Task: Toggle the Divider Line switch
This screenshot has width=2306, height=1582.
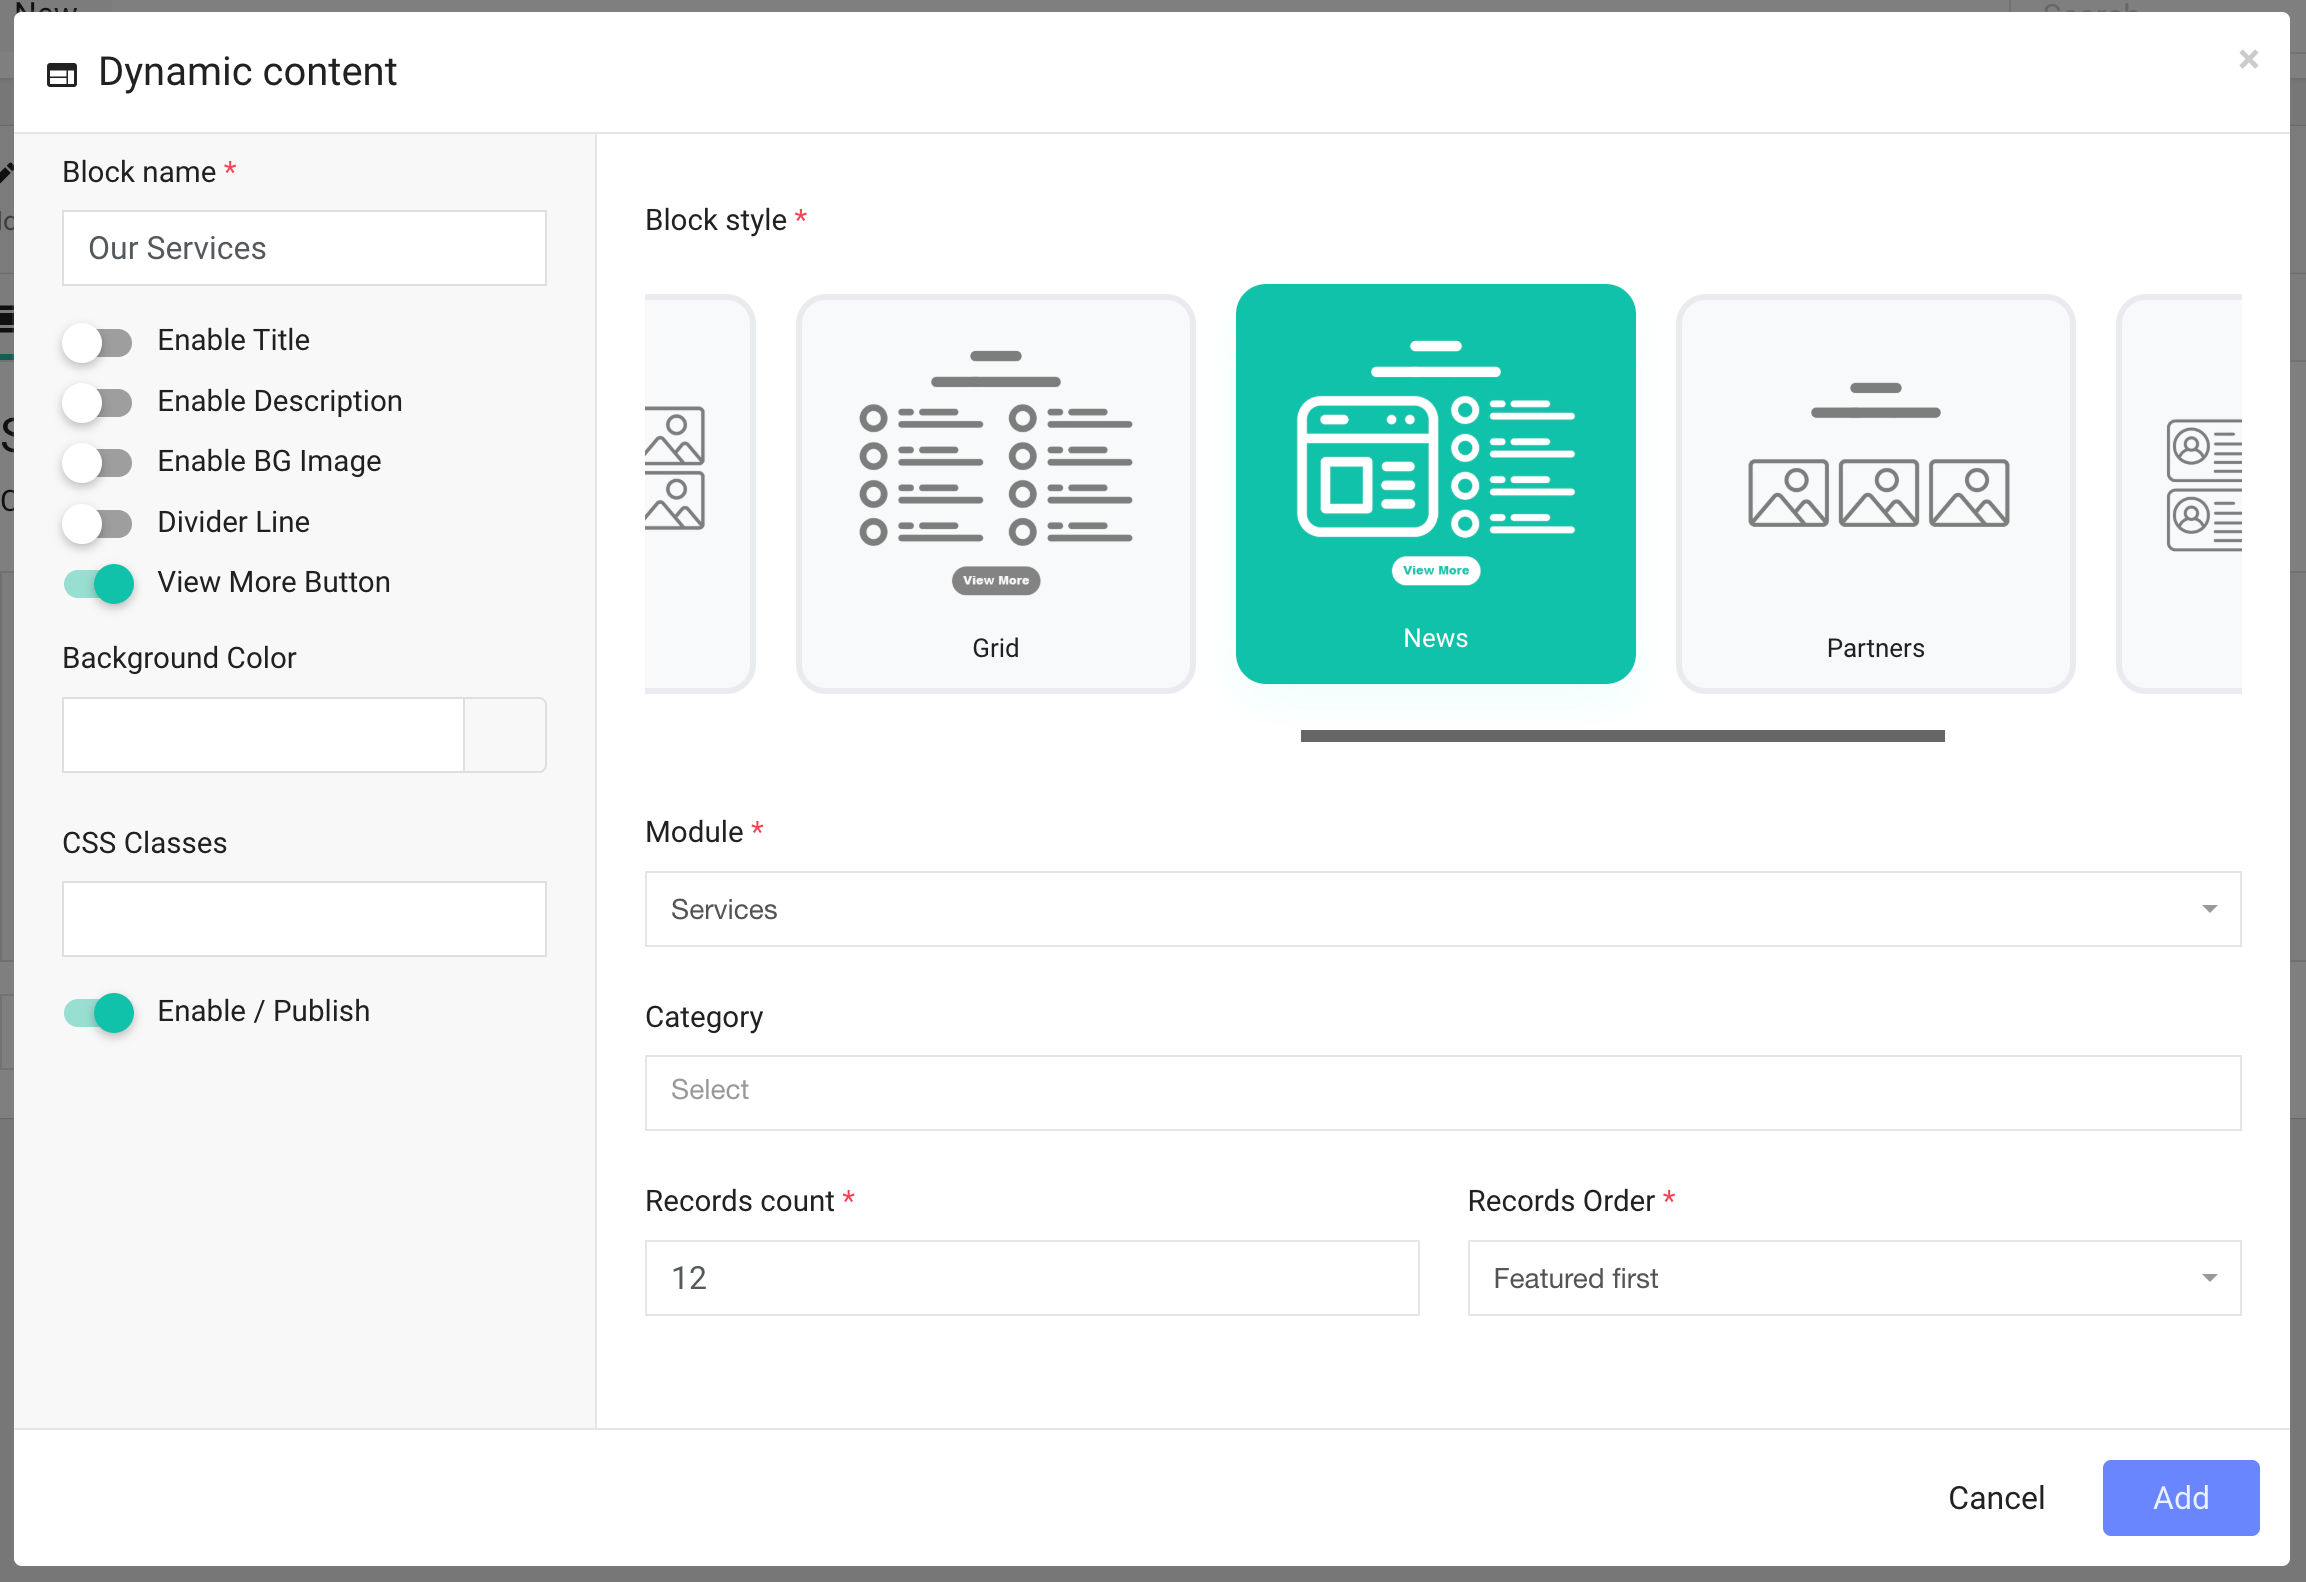Action: [98, 523]
